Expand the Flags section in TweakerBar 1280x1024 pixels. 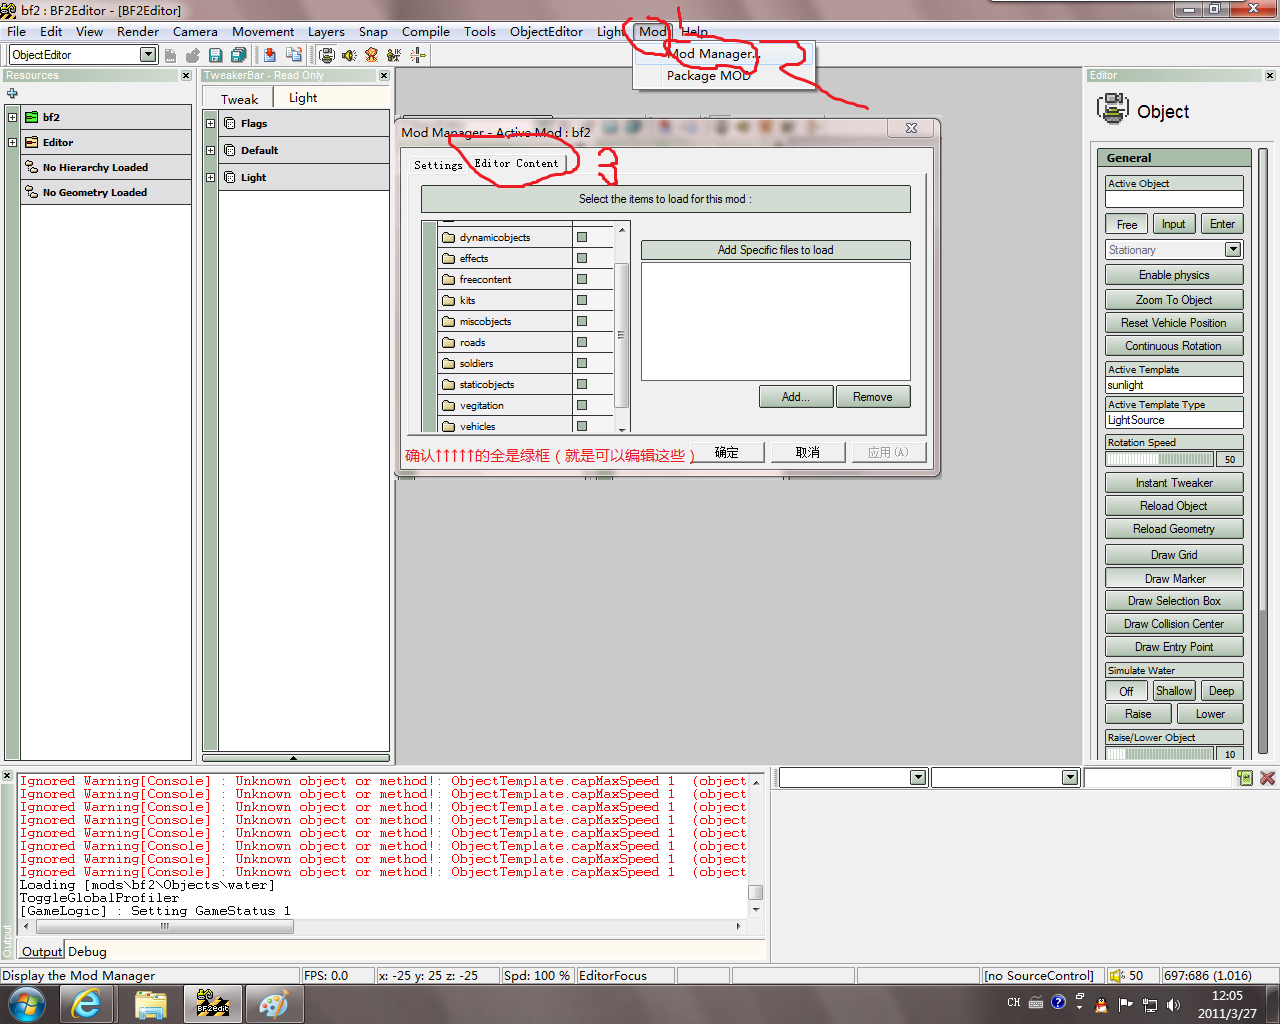211,124
